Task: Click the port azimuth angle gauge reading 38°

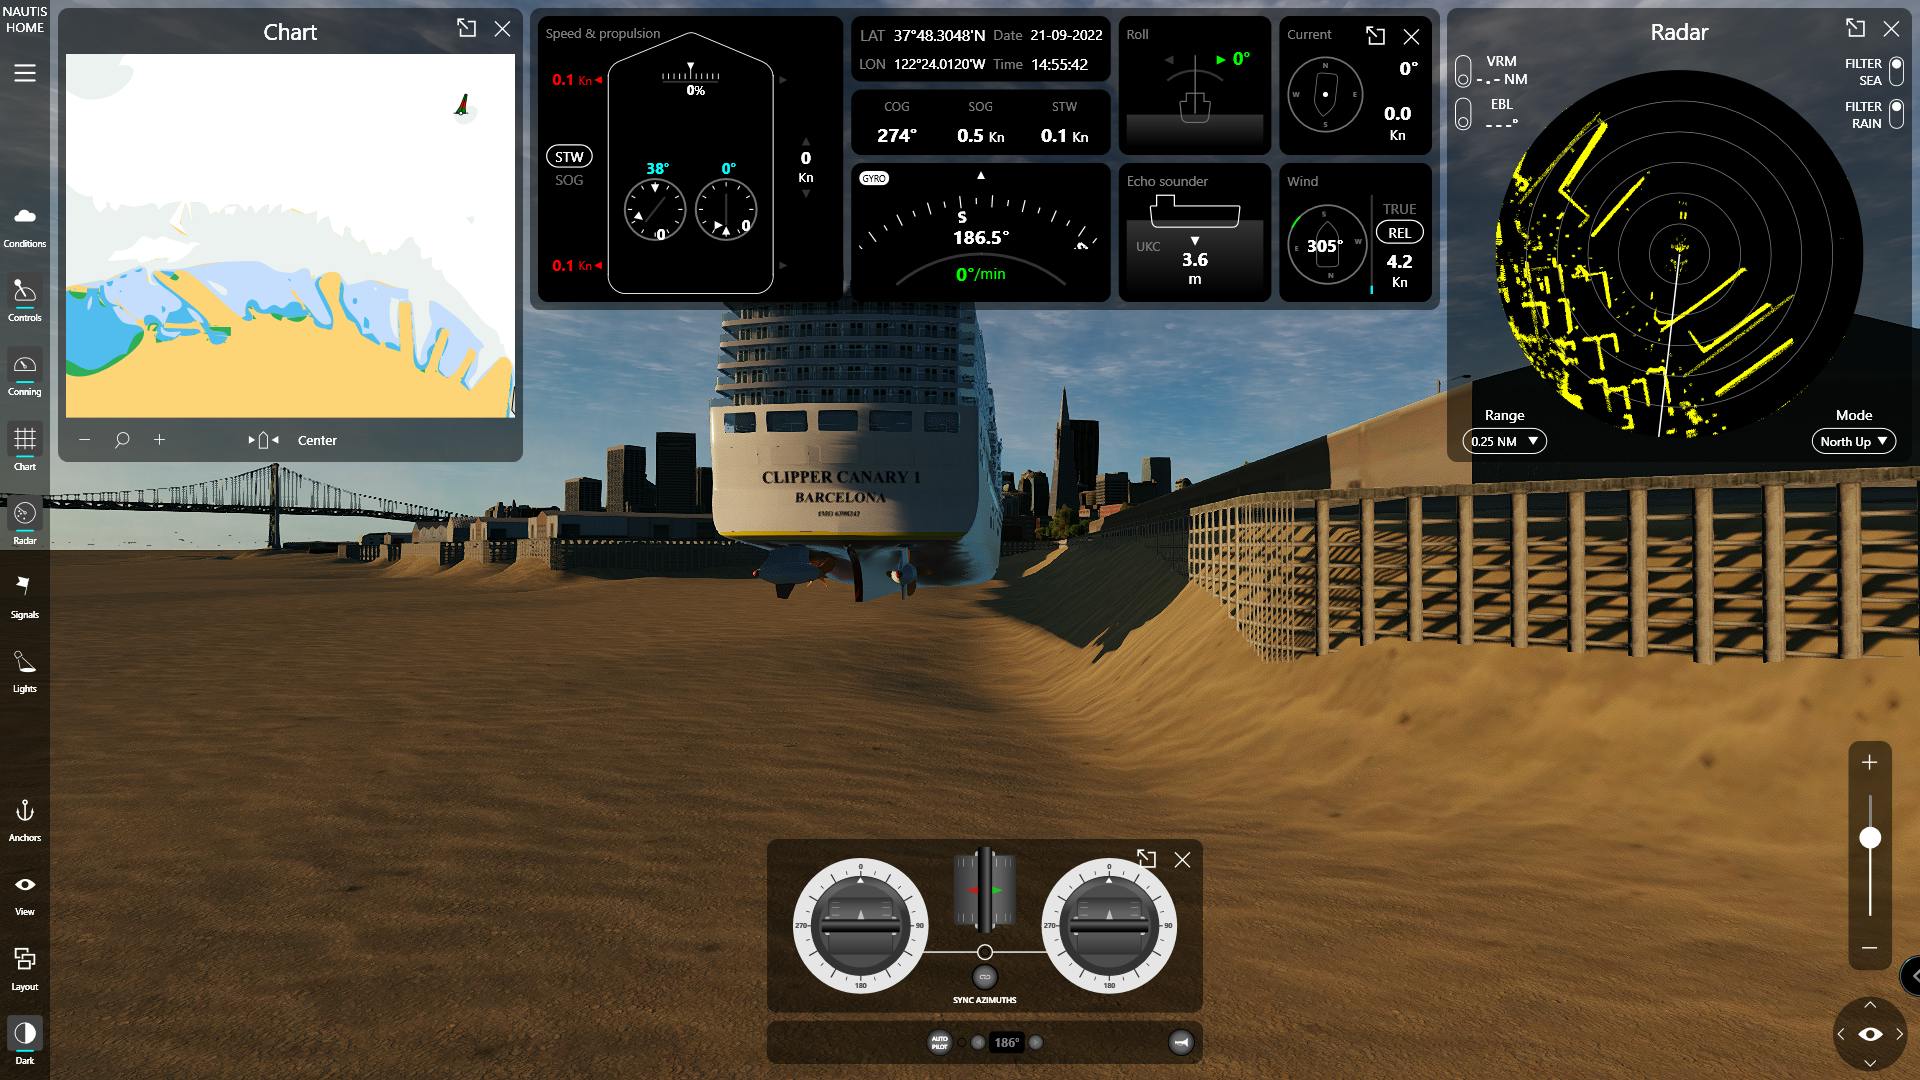Action: [x=655, y=209]
